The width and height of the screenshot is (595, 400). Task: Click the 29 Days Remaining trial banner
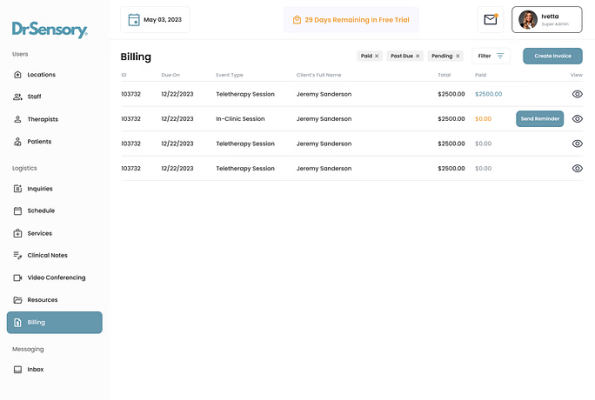point(351,20)
